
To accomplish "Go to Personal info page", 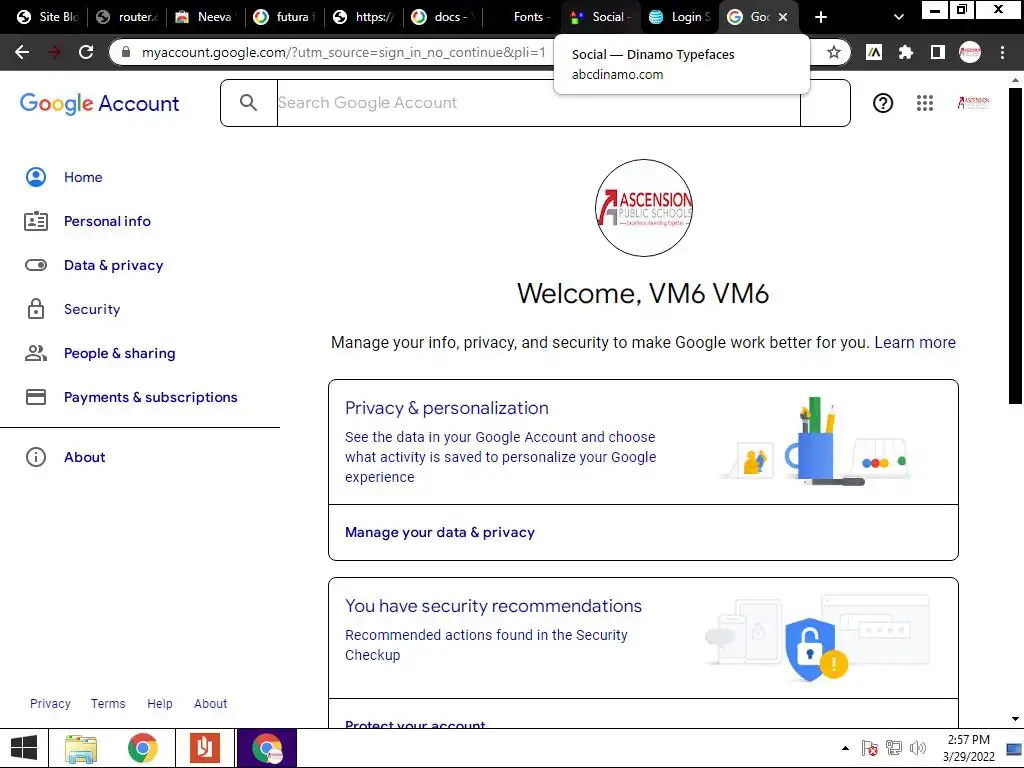I will pyautogui.click(x=107, y=221).
